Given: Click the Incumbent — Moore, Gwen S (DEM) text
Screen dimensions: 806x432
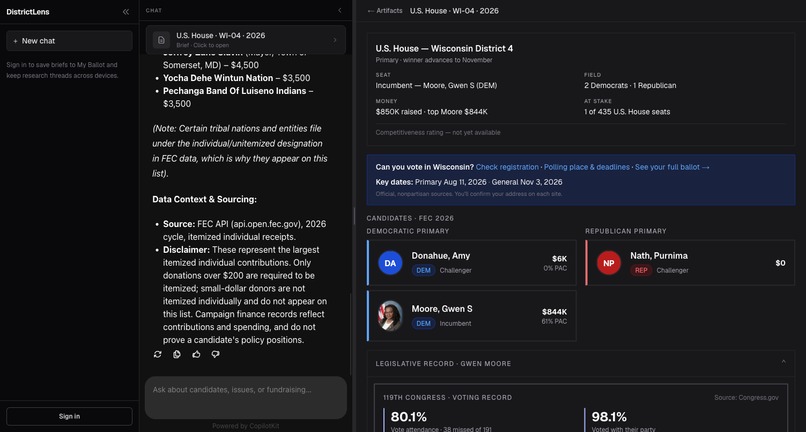Looking at the screenshot, I should coord(436,85).
